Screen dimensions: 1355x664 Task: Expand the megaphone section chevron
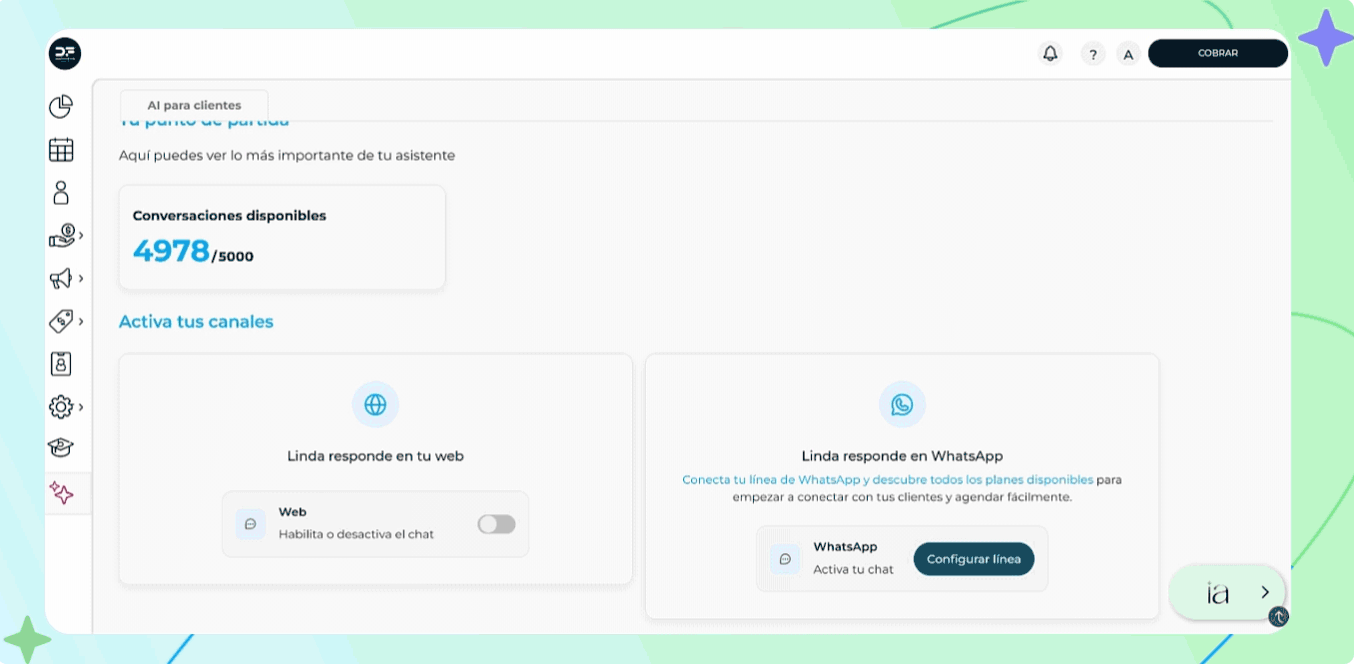[79, 279]
